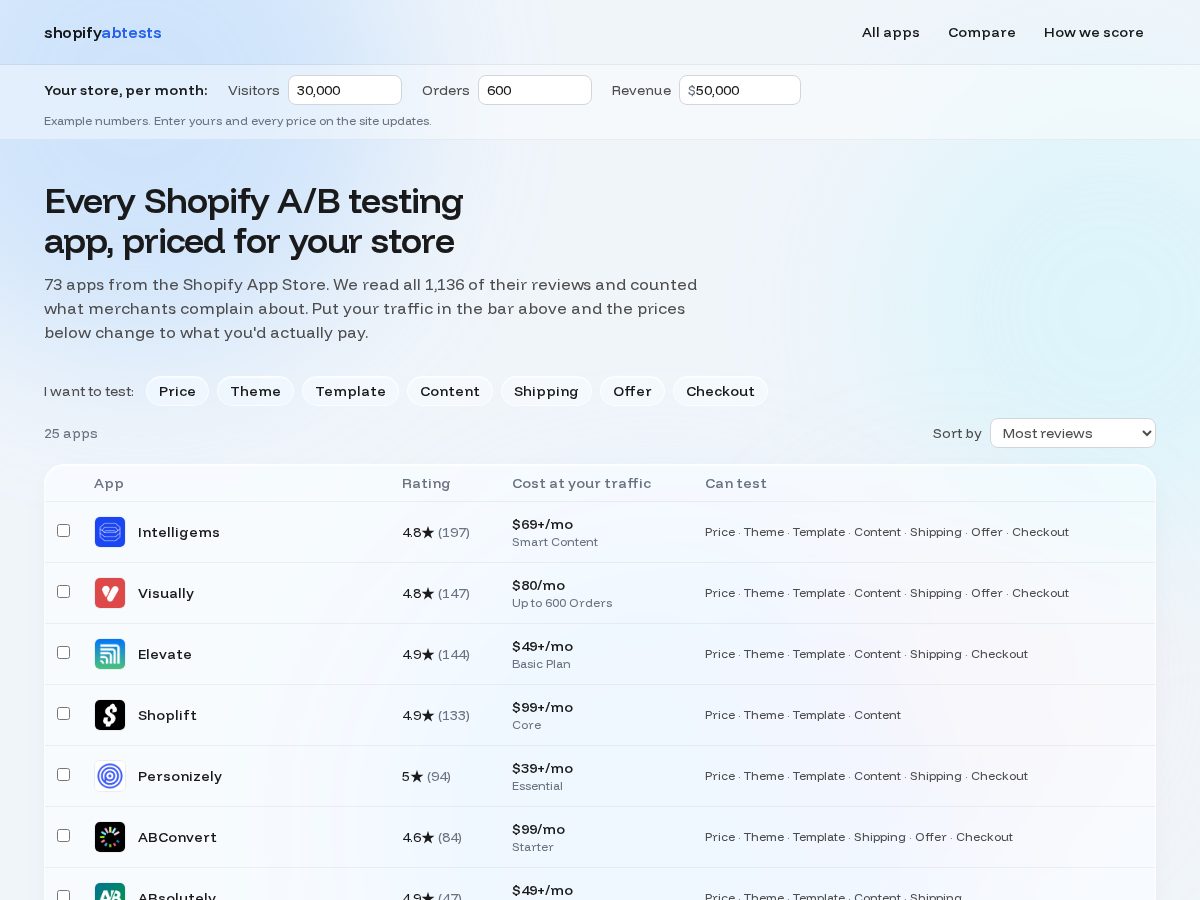The image size is (1200, 900).
Task: Click the Intelligems app icon
Action: pyautogui.click(x=110, y=532)
